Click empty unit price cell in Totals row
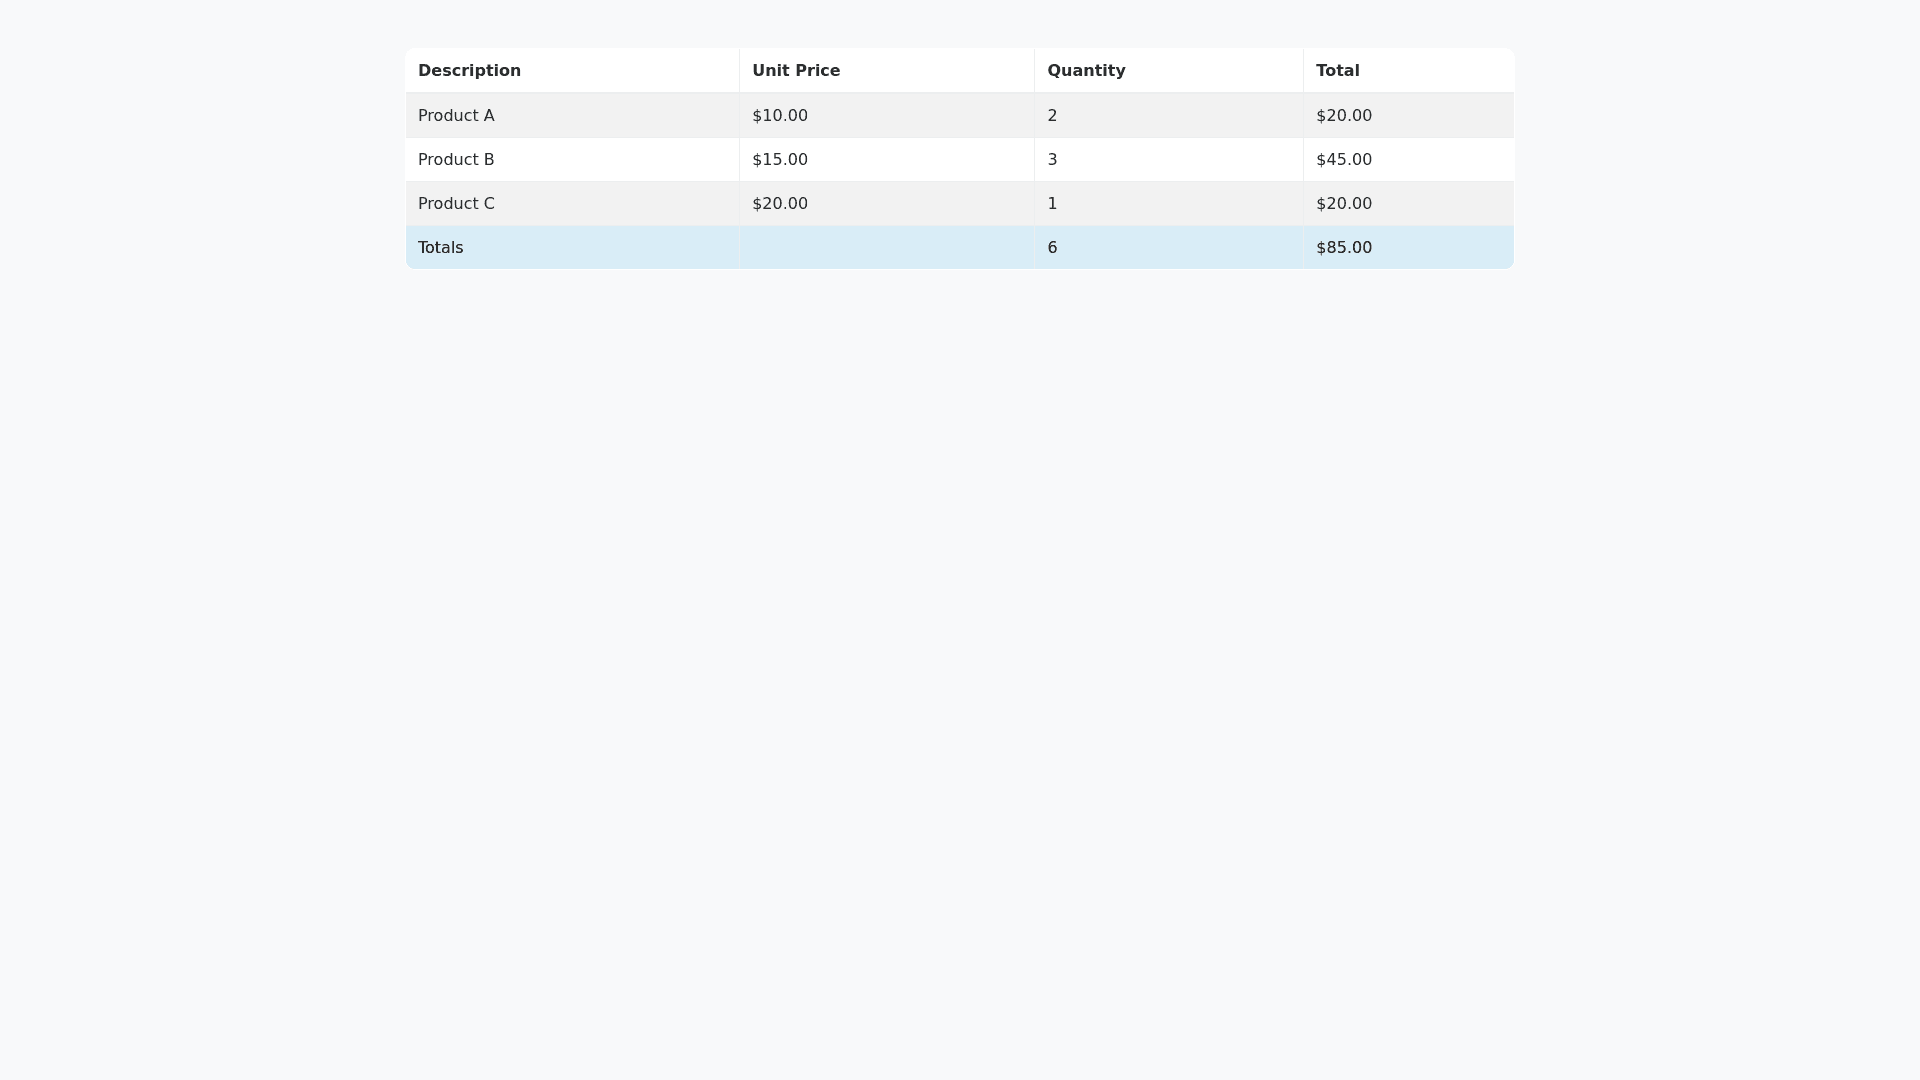The image size is (1920, 1080). (x=886, y=248)
